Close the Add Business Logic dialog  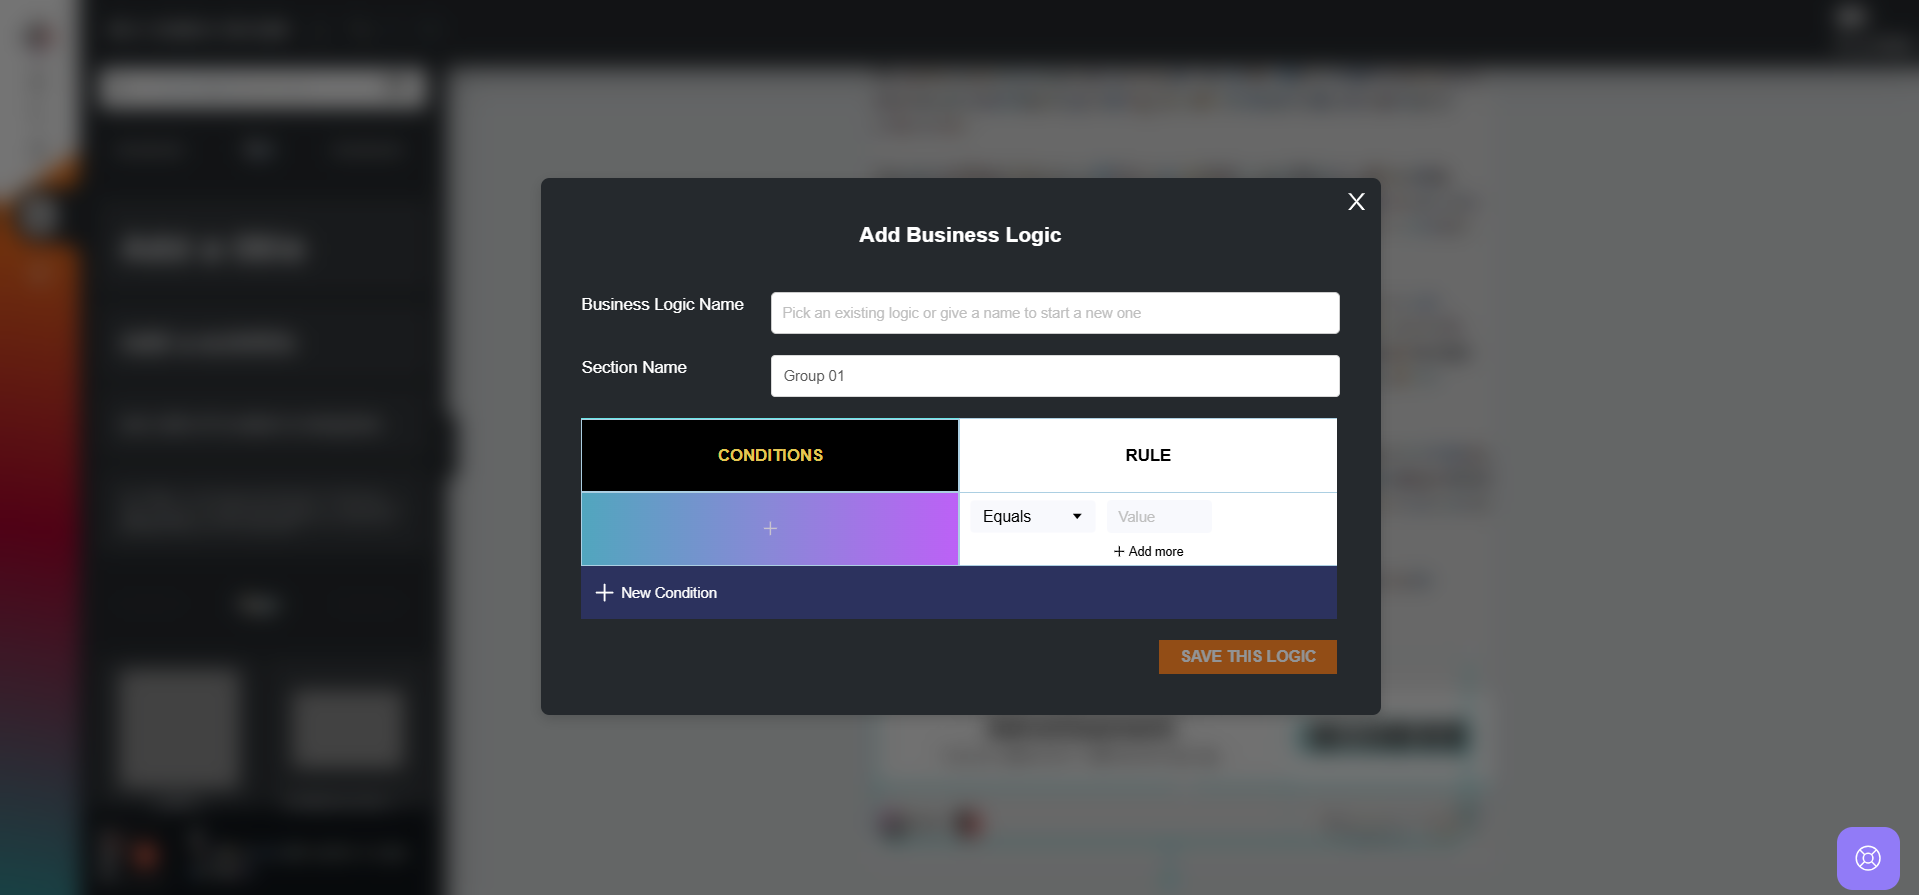coord(1356,202)
